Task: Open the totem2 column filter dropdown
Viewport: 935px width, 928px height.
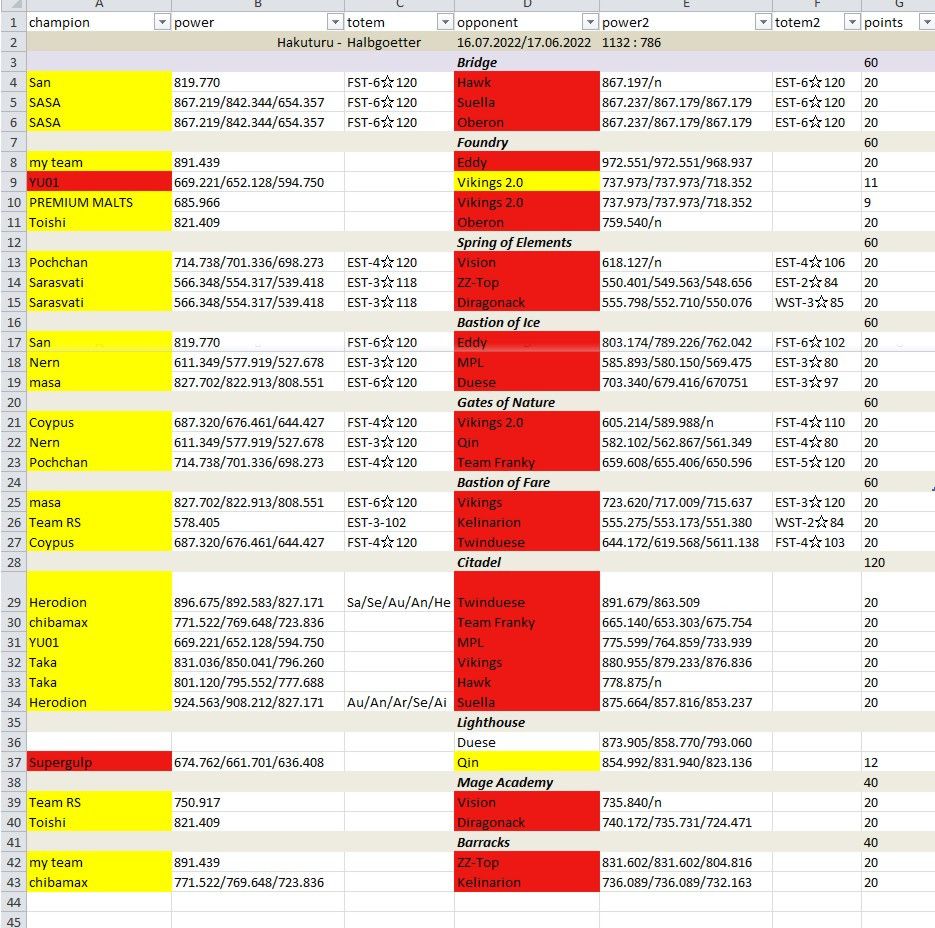Action: [852, 22]
